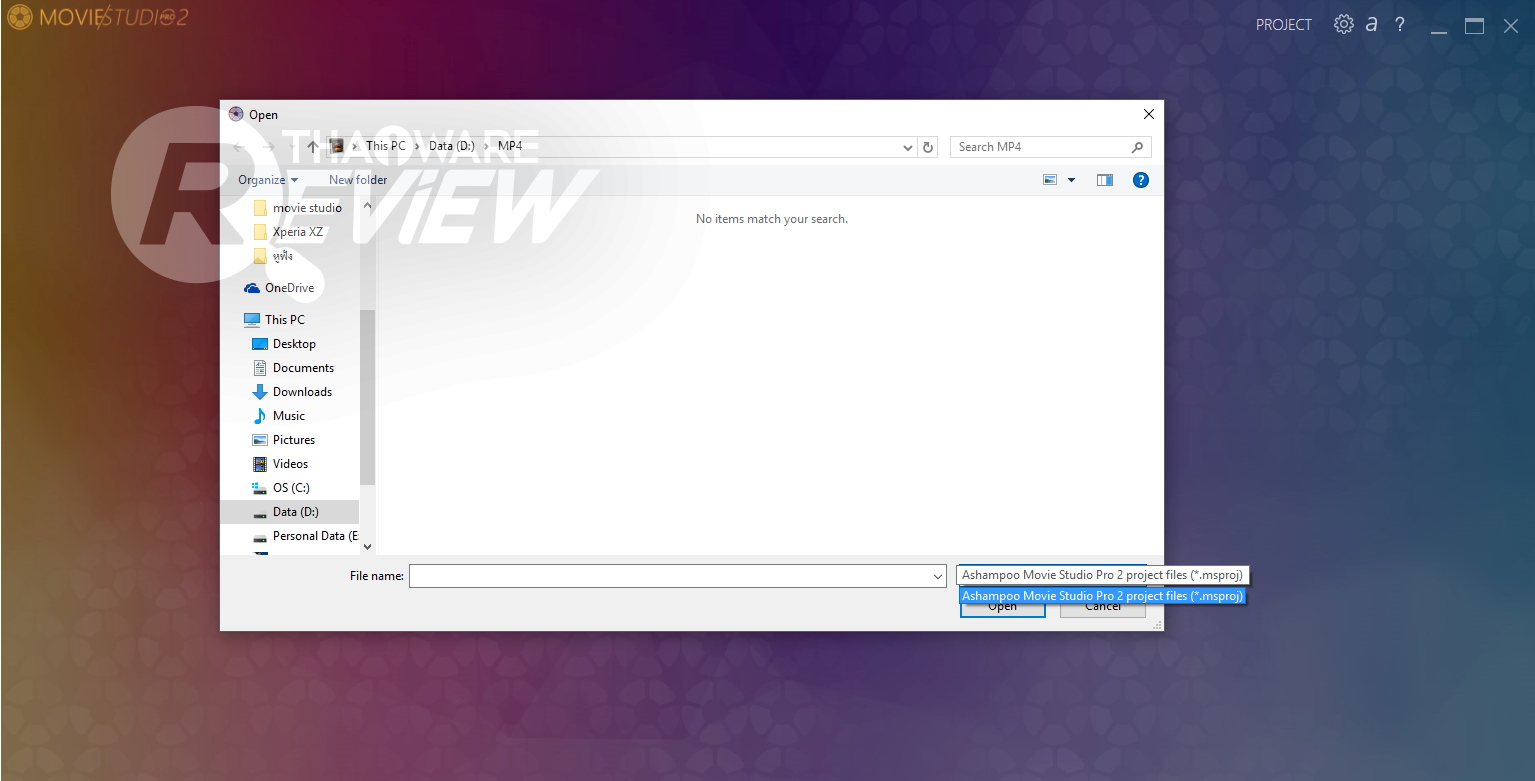Screen dimensions: 1535x781
Task: Close the Open dialog
Action: pos(1149,114)
